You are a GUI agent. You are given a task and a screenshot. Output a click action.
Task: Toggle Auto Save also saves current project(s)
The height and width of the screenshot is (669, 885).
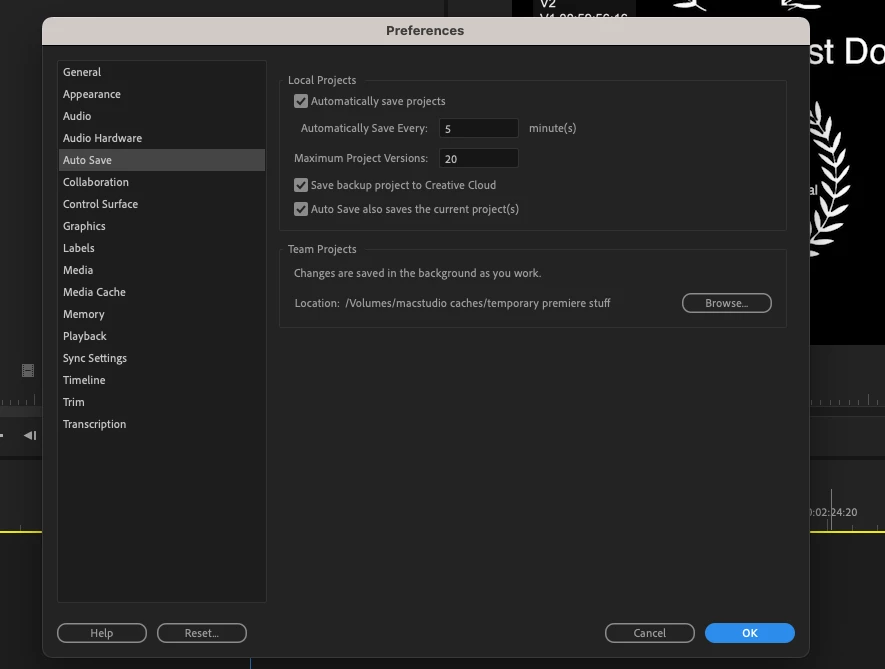click(301, 209)
